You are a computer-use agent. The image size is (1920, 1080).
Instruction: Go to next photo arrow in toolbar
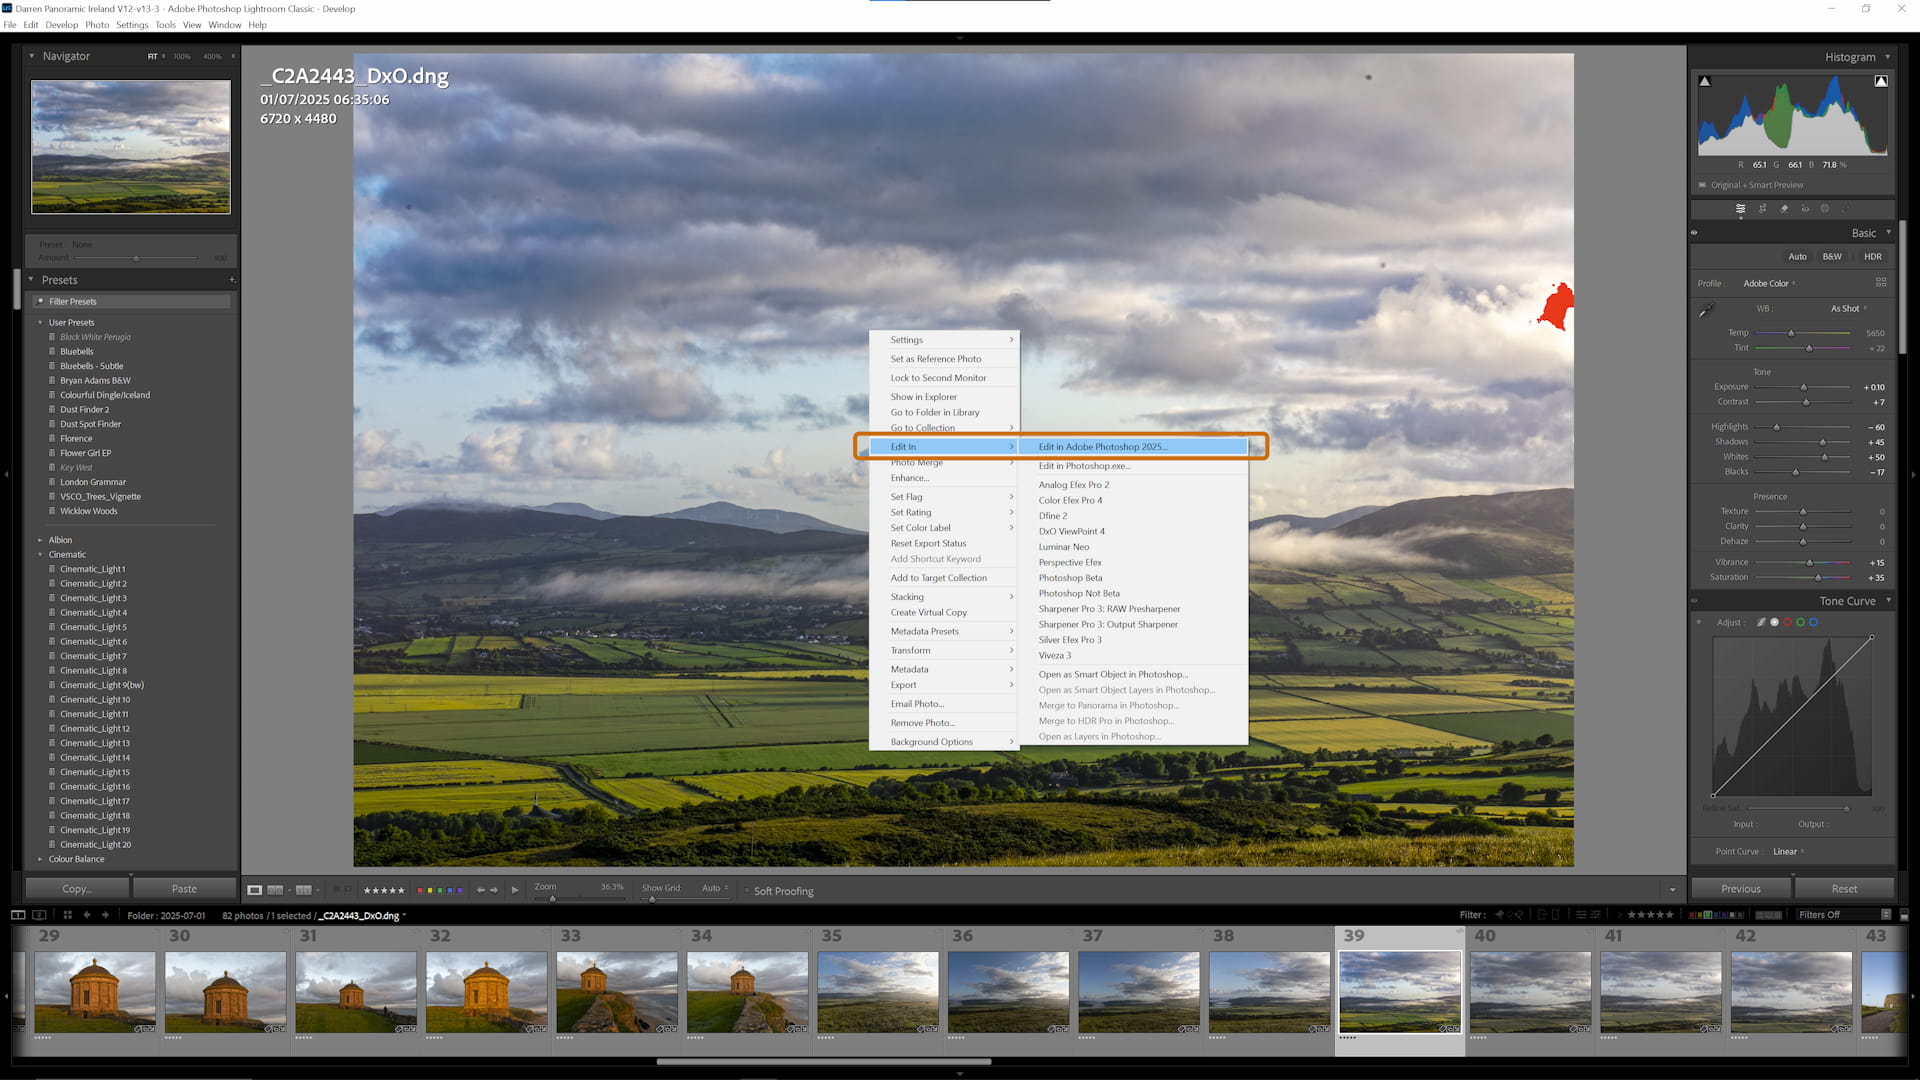(x=494, y=890)
